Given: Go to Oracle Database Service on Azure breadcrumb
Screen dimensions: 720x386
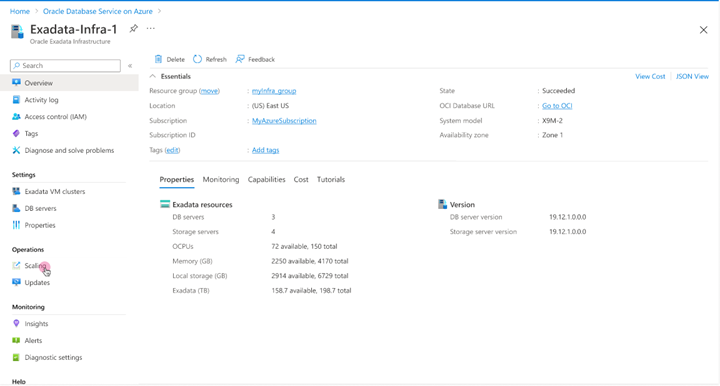Looking at the screenshot, I should 98,11.
